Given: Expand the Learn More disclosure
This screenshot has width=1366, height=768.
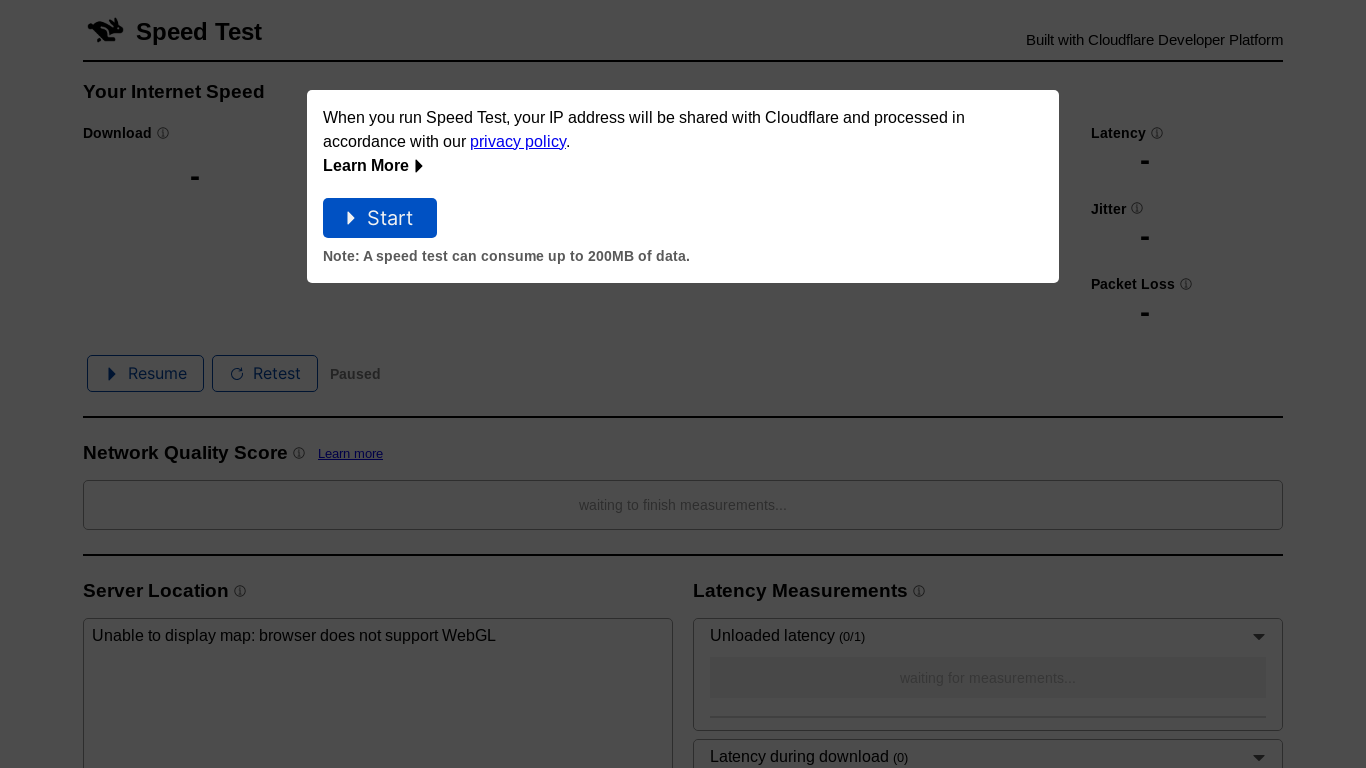Looking at the screenshot, I should [x=373, y=166].
